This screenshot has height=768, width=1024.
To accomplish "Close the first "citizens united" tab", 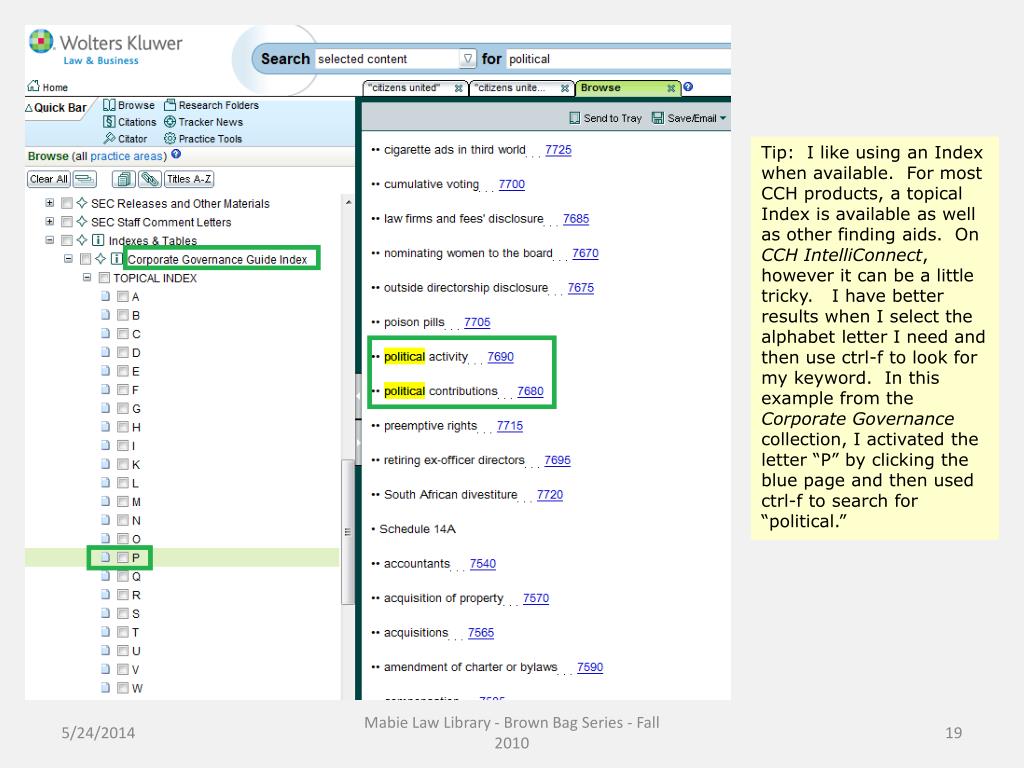I will 459,88.
